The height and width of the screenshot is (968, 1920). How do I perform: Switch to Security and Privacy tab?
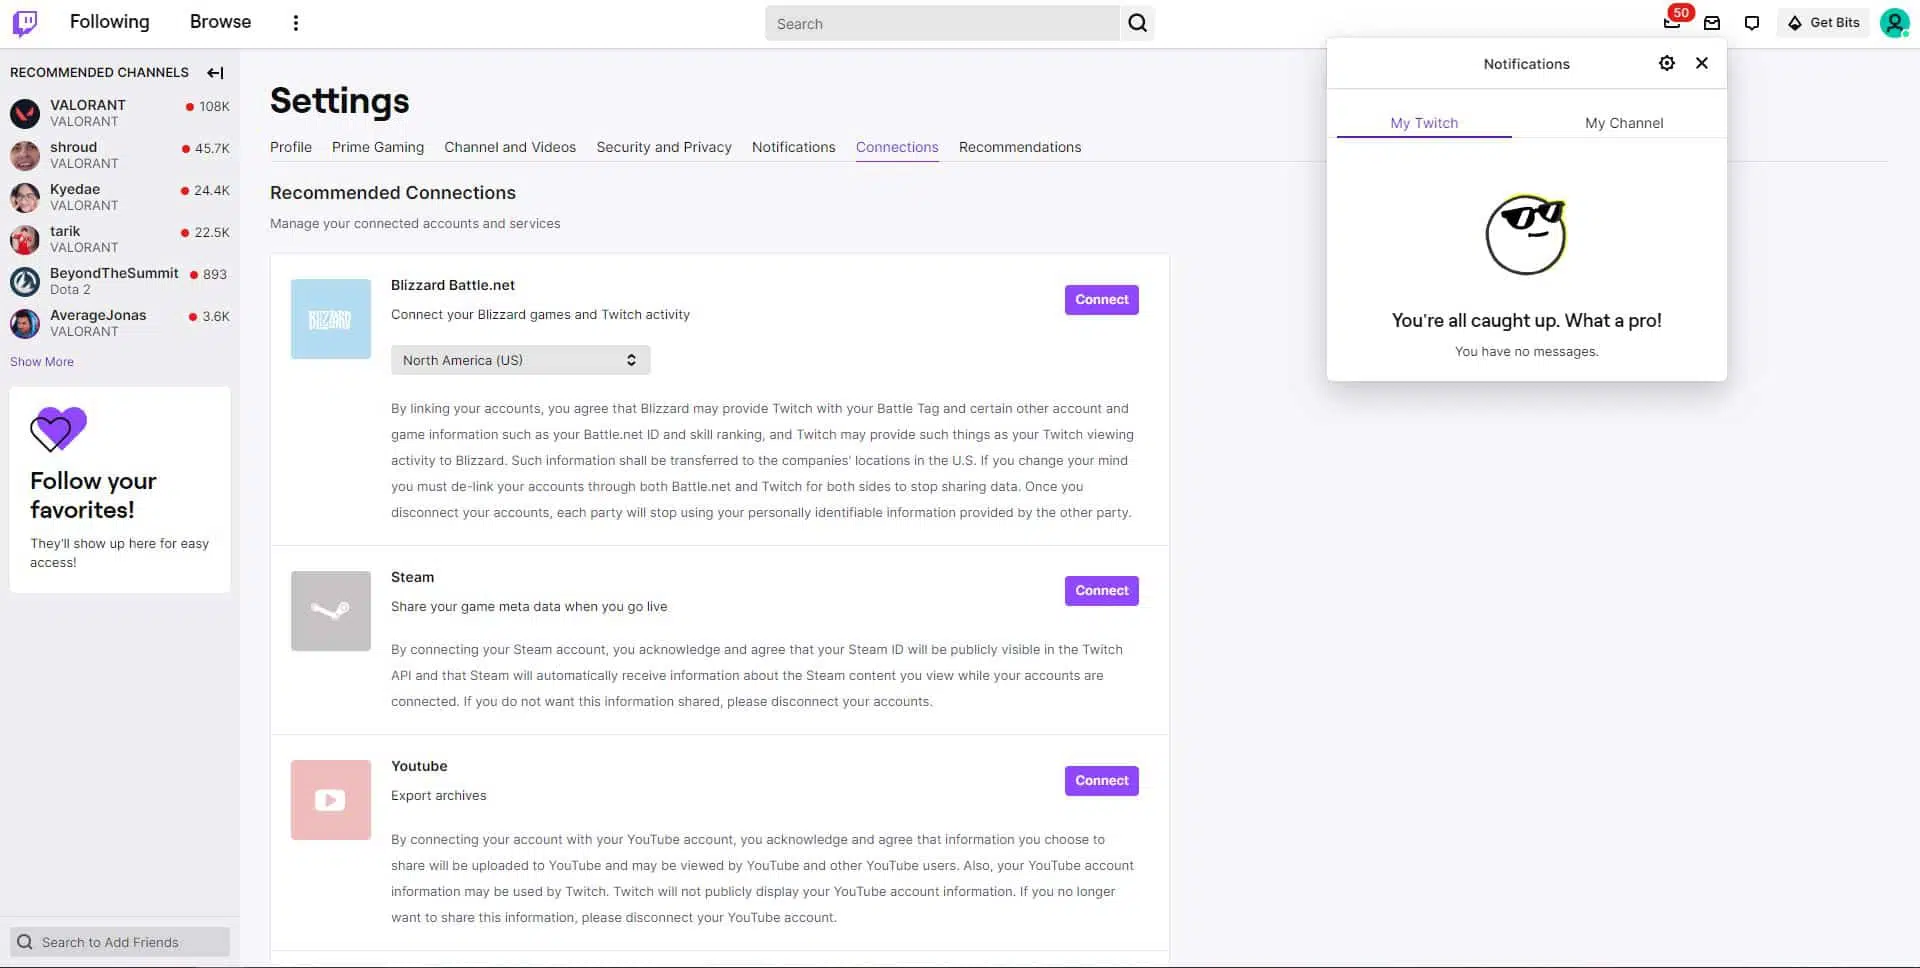click(x=664, y=147)
